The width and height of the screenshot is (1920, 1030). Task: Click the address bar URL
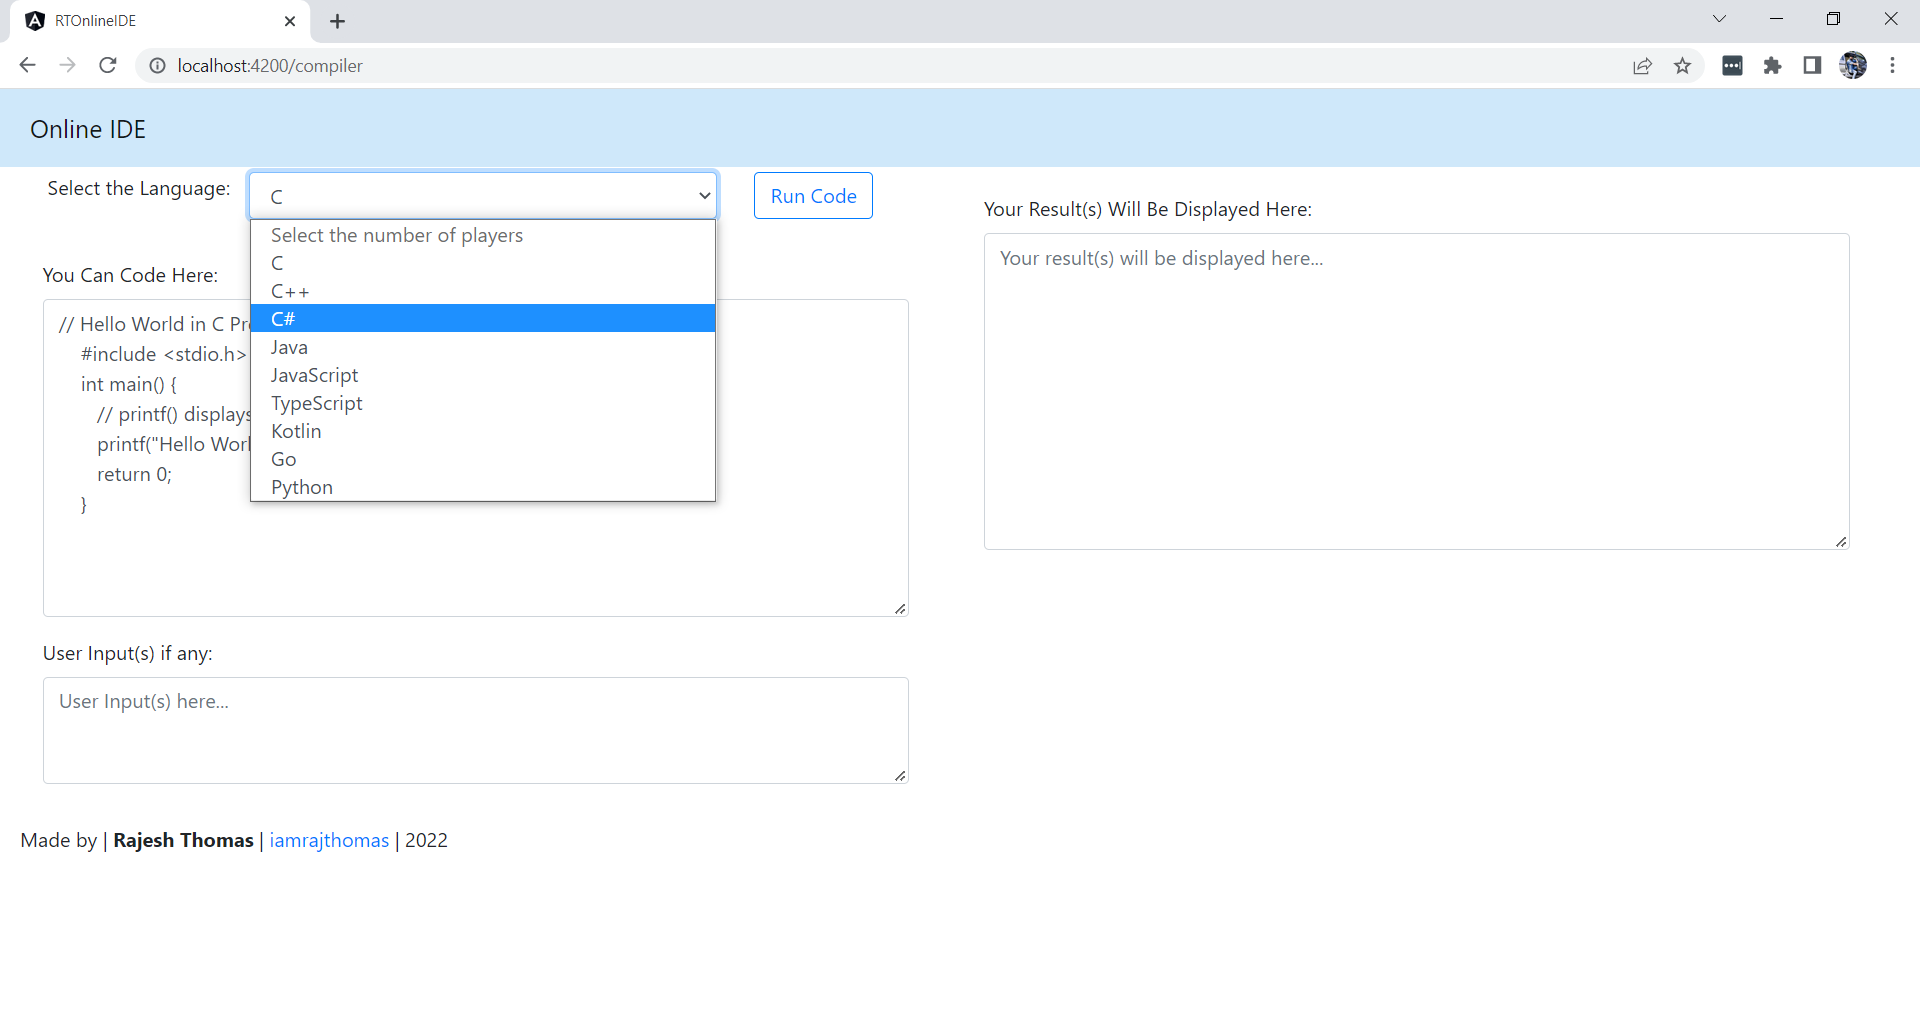[270, 65]
